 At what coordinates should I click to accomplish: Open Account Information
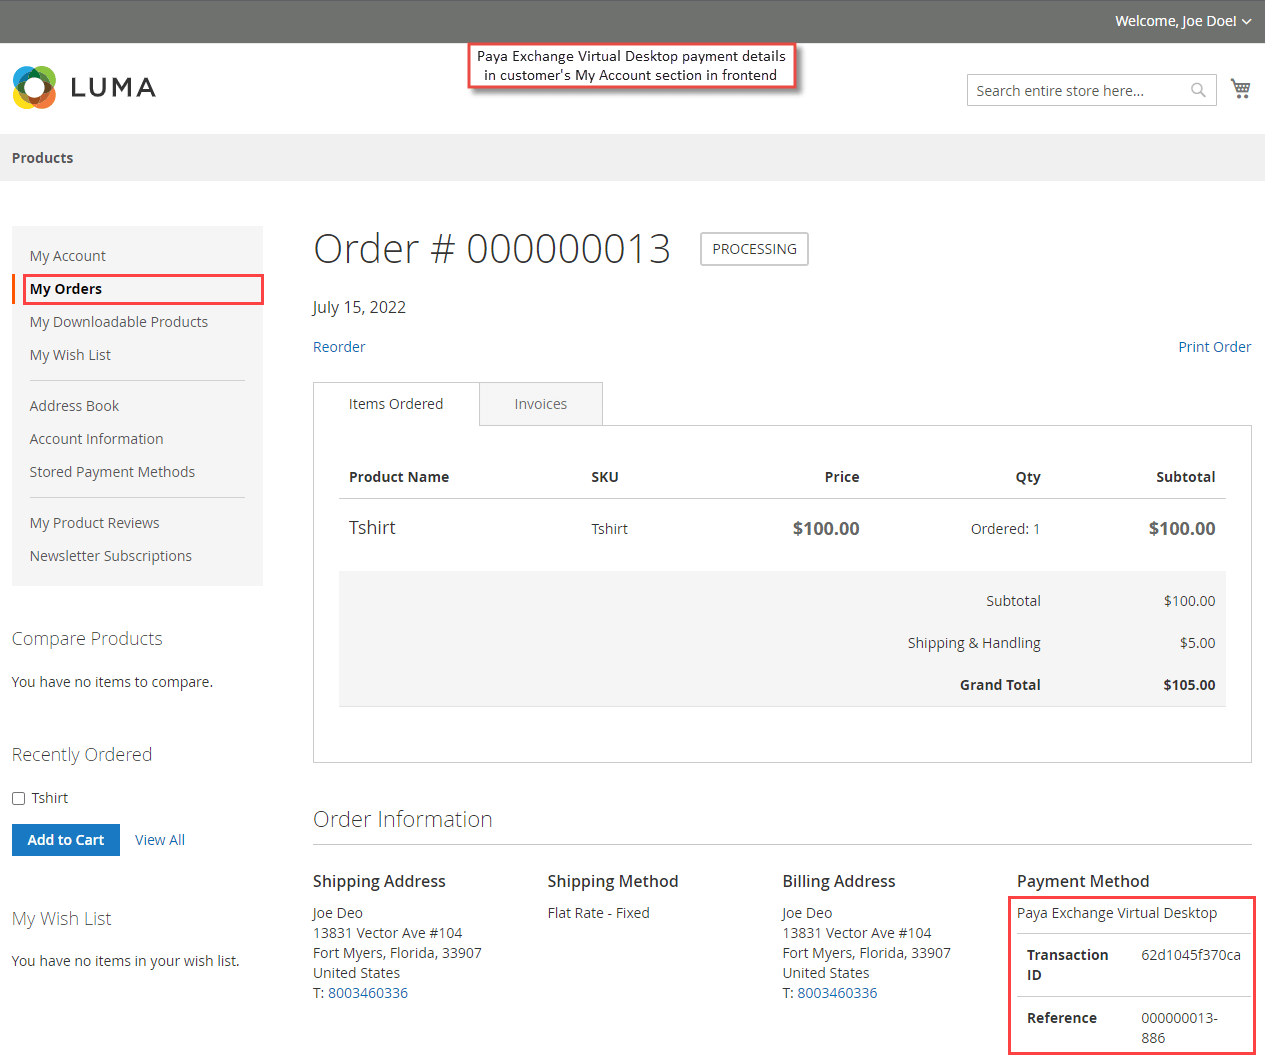click(x=96, y=439)
